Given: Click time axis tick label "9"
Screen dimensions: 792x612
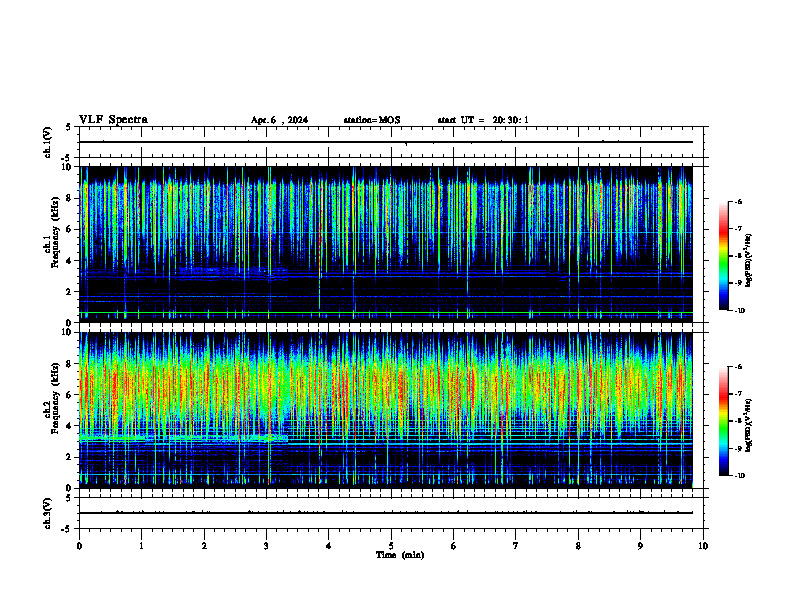Looking at the screenshot, I should tap(640, 546).
